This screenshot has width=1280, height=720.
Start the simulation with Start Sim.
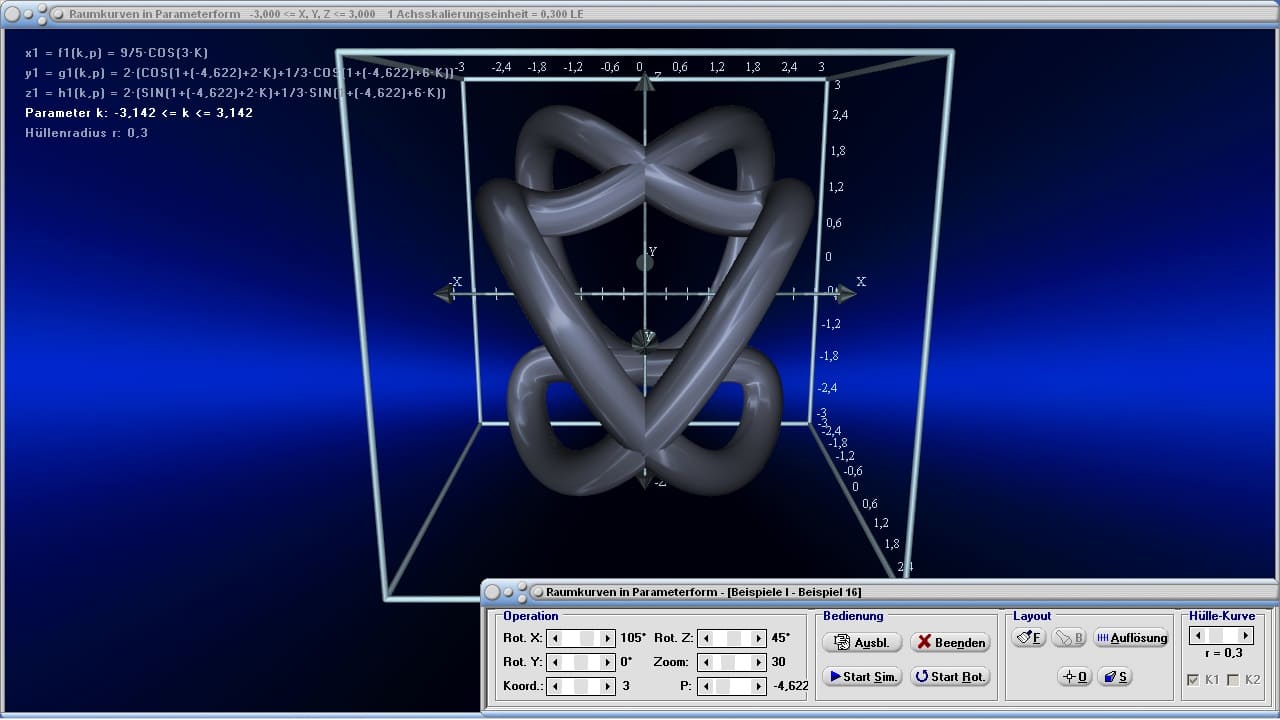tap(862, 676)
